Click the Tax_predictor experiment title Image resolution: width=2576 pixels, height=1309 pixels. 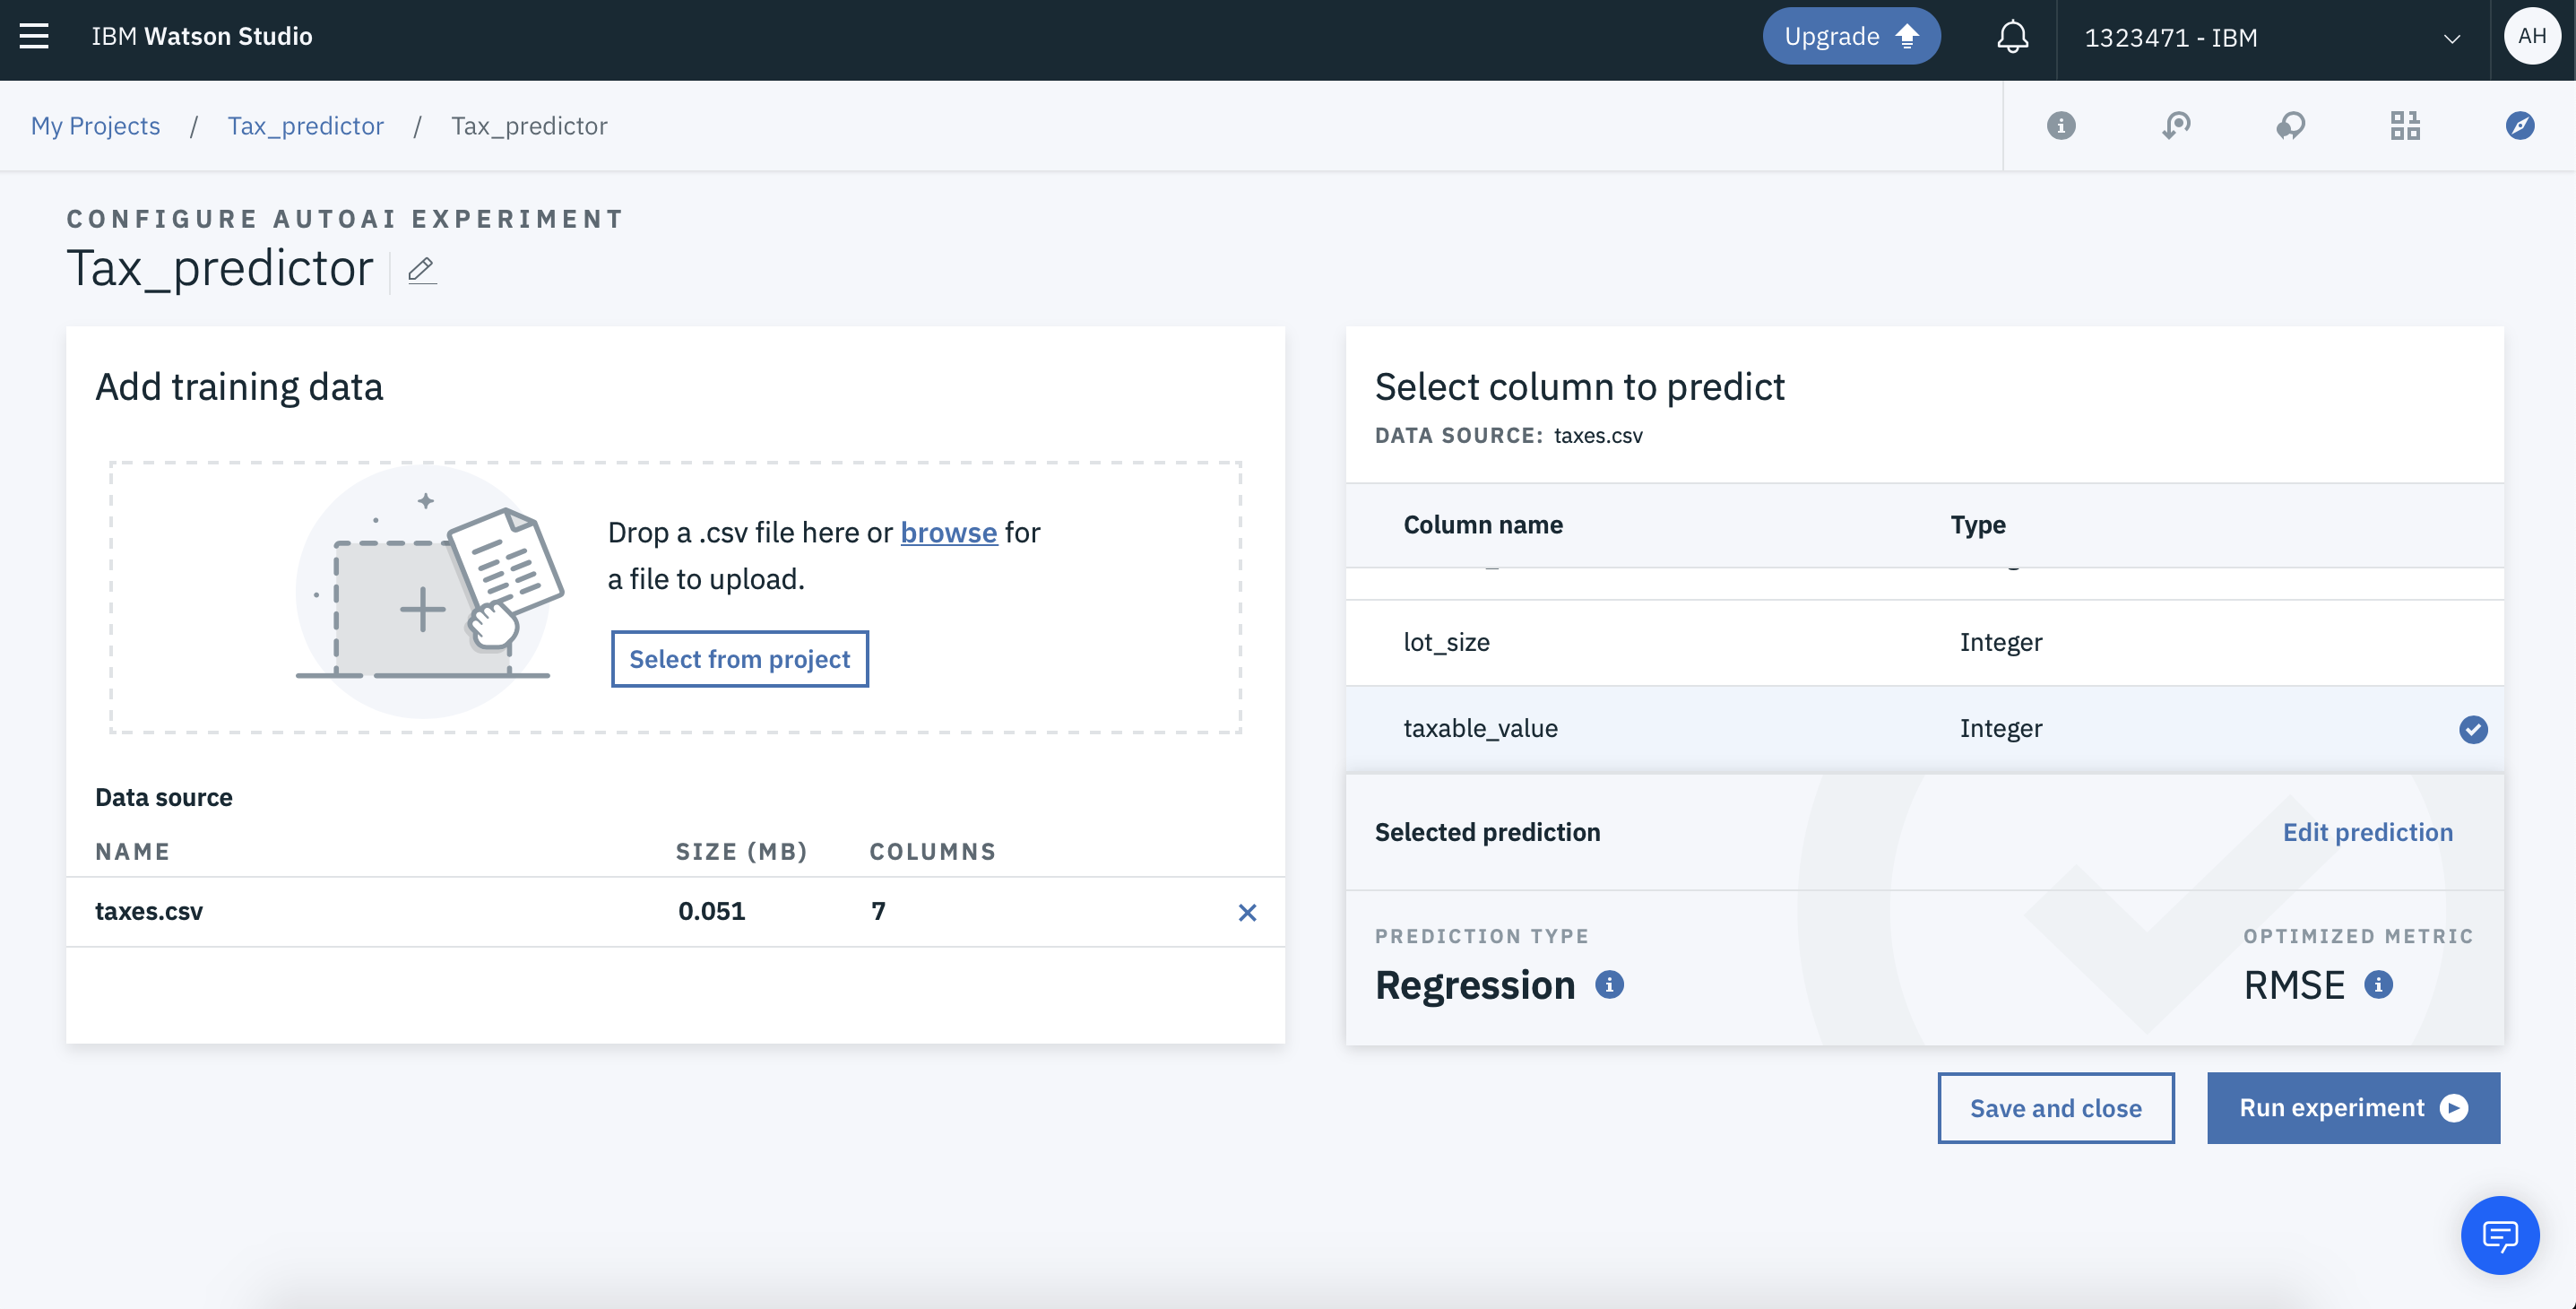coord(220,268)
